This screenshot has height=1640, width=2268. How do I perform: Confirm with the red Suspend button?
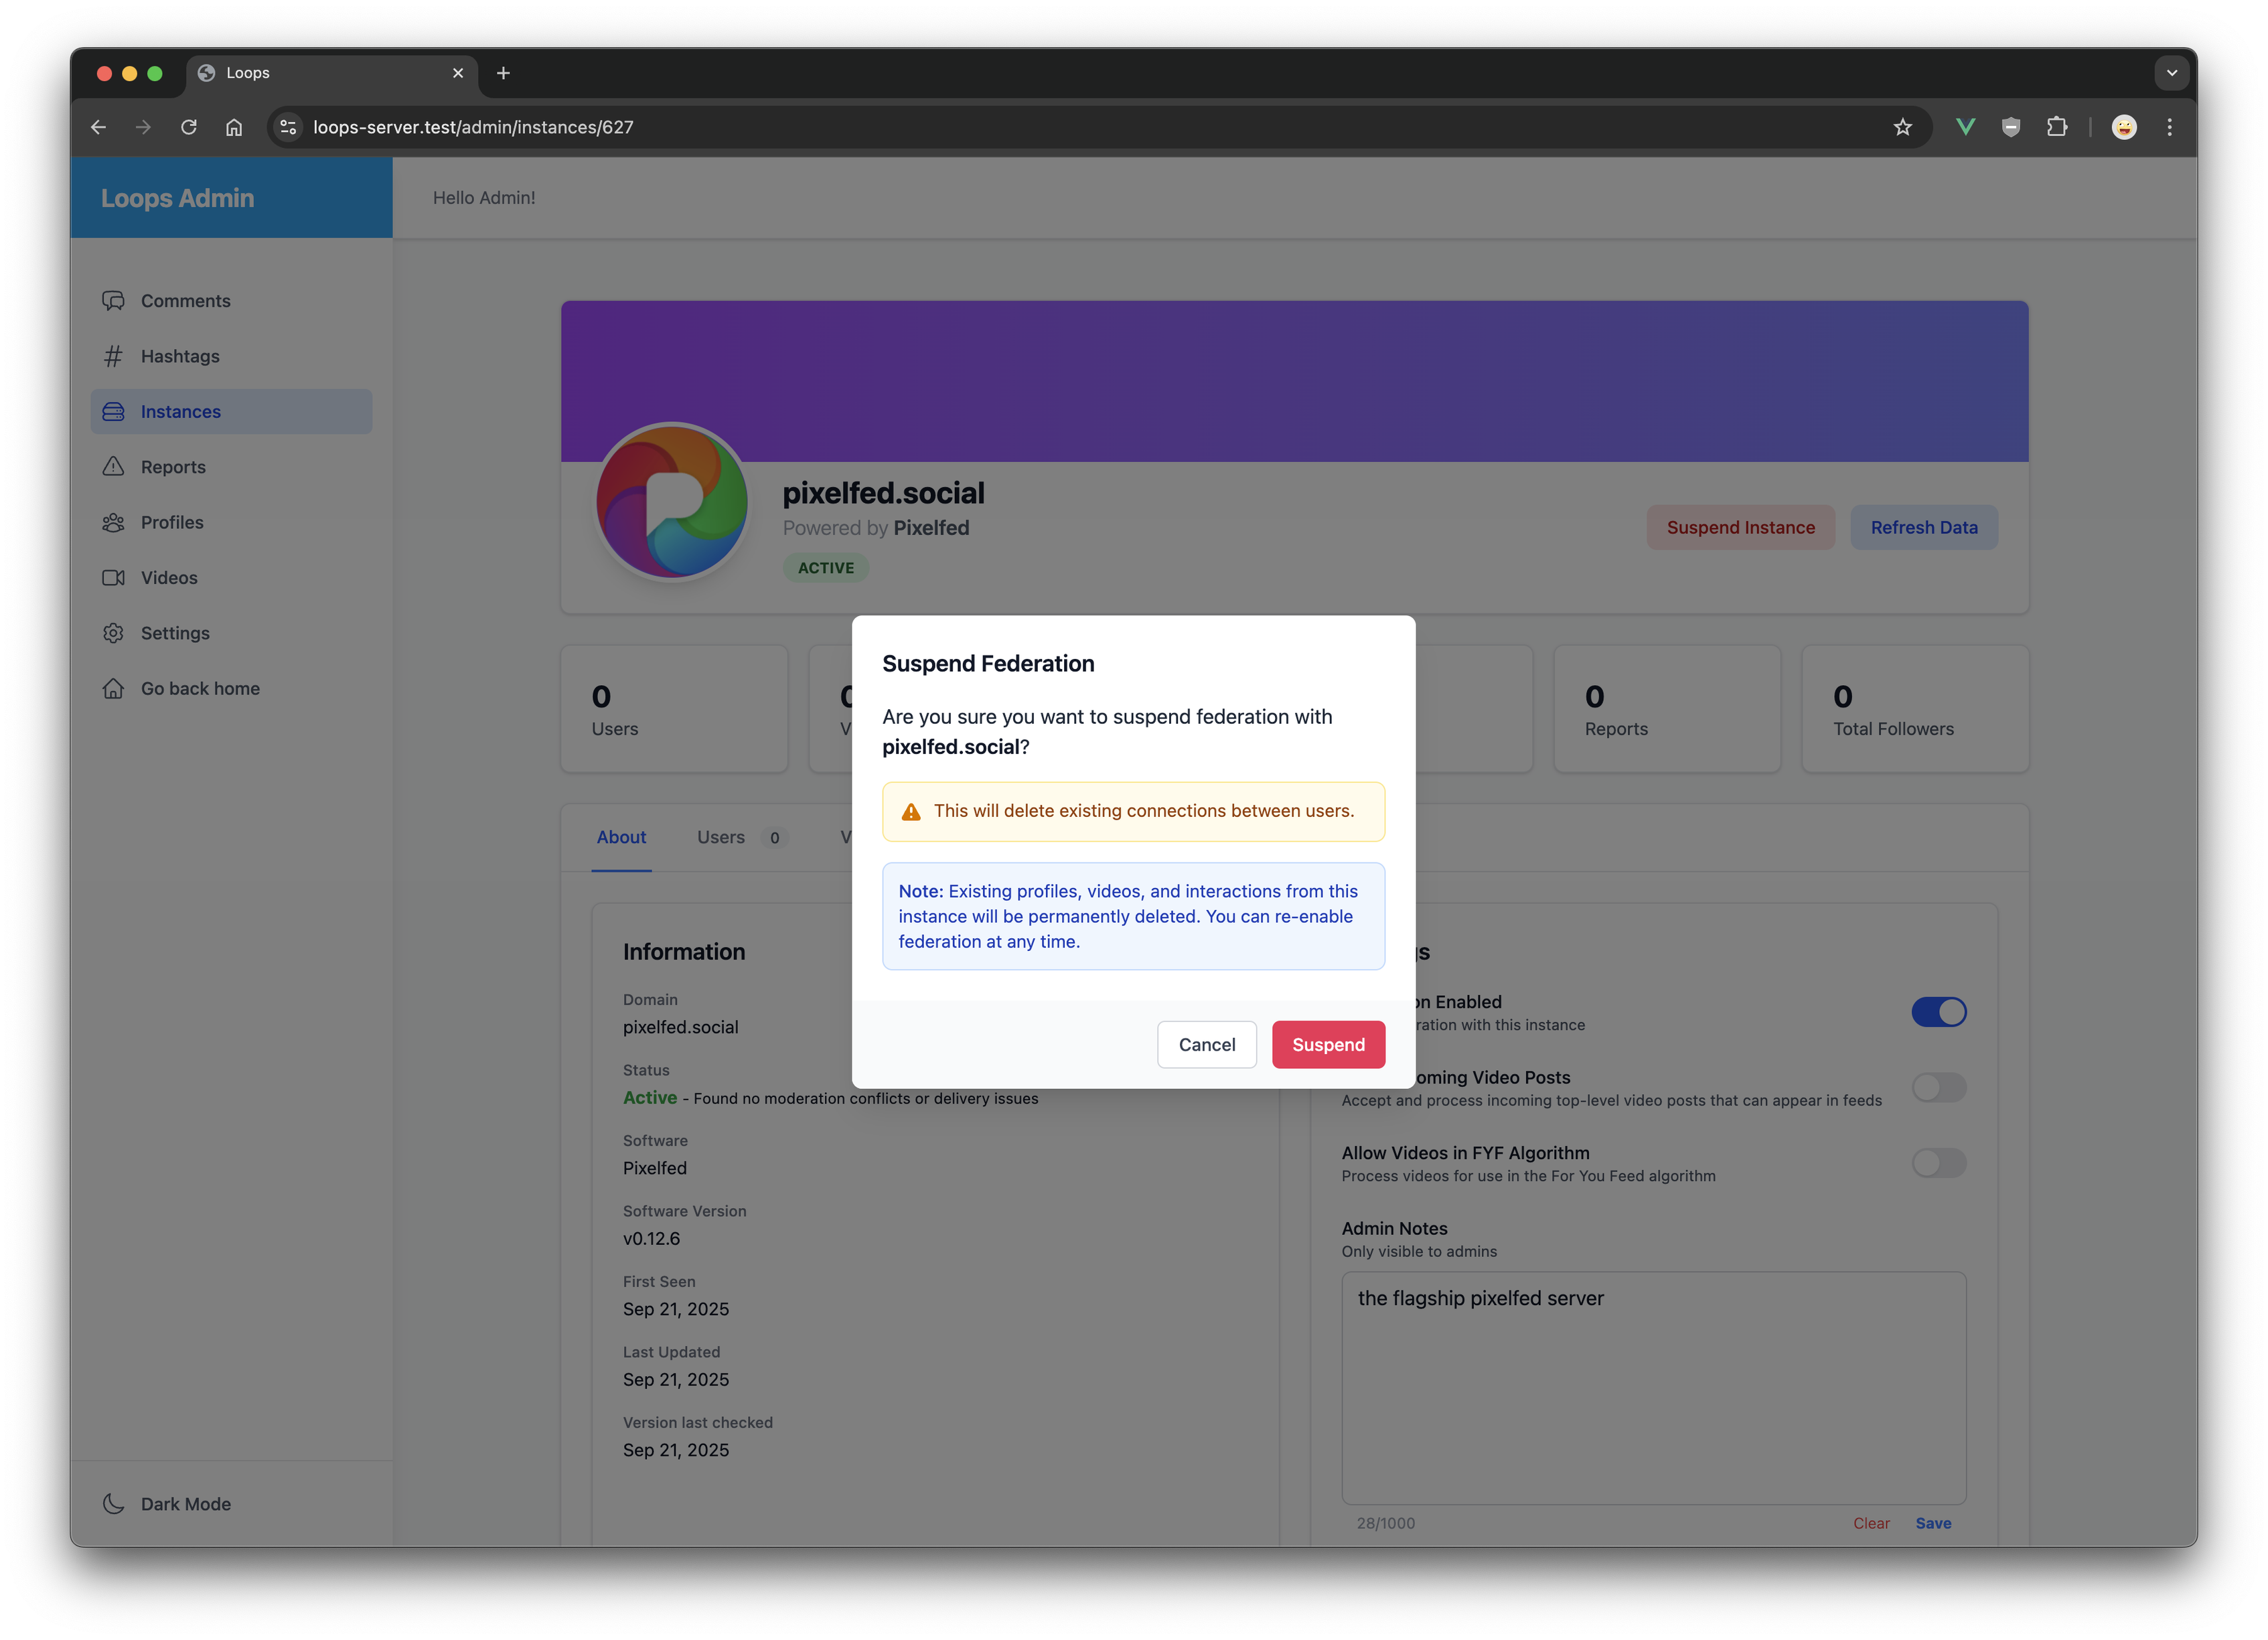1328,1044
